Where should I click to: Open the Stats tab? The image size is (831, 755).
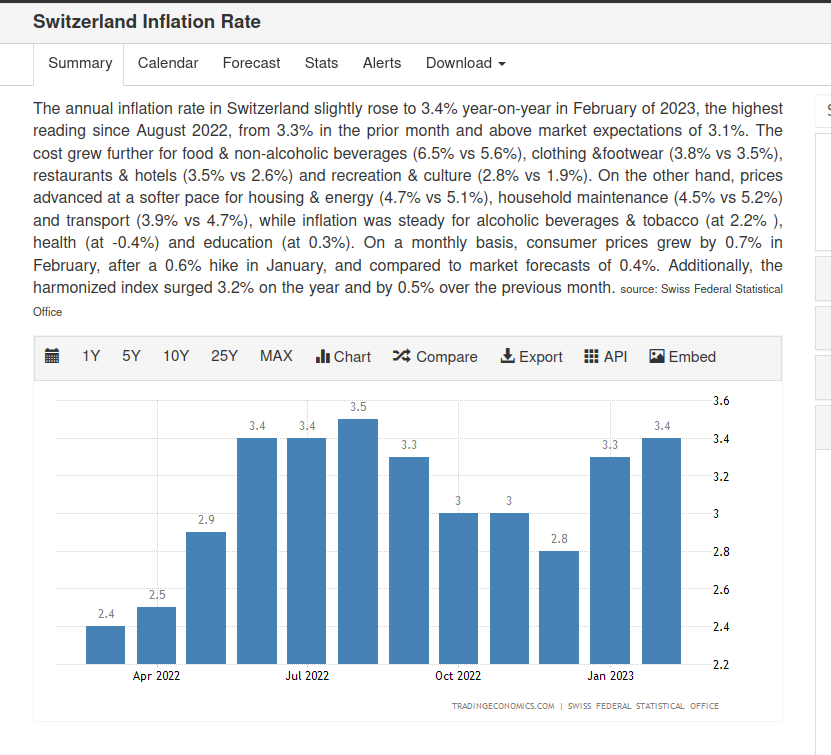[321, 63]
